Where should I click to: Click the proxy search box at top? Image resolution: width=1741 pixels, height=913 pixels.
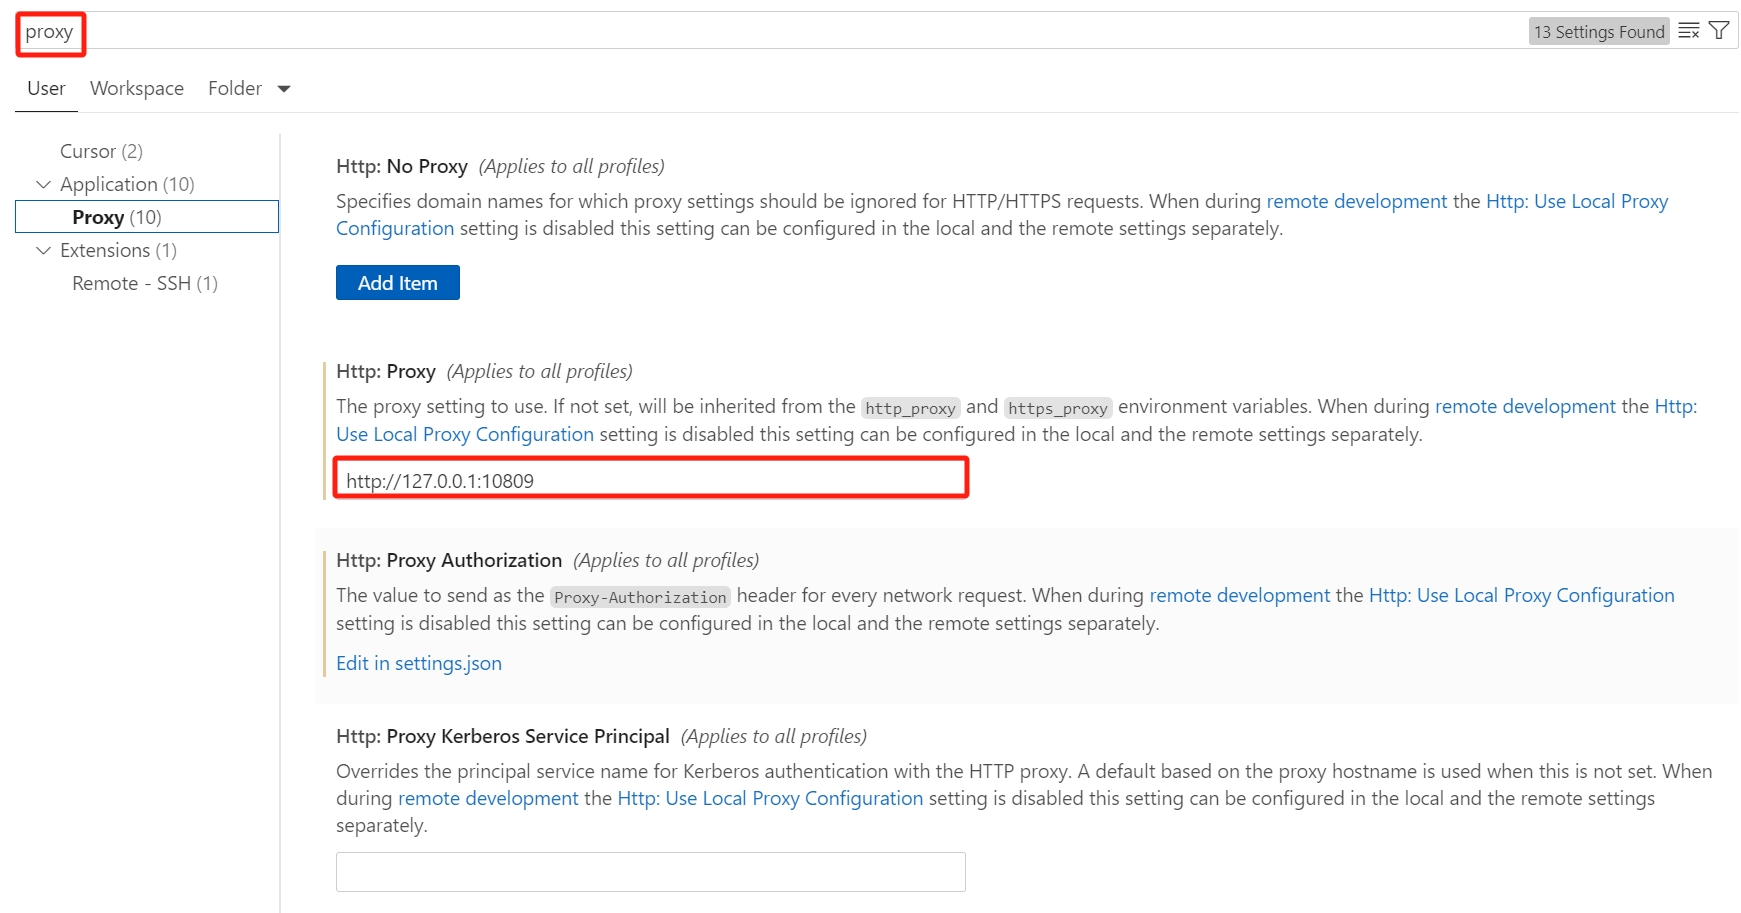click(700, 31)
